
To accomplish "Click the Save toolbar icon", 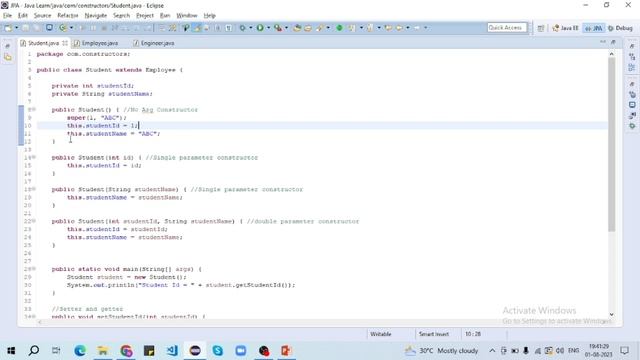I will pos(26,28).
